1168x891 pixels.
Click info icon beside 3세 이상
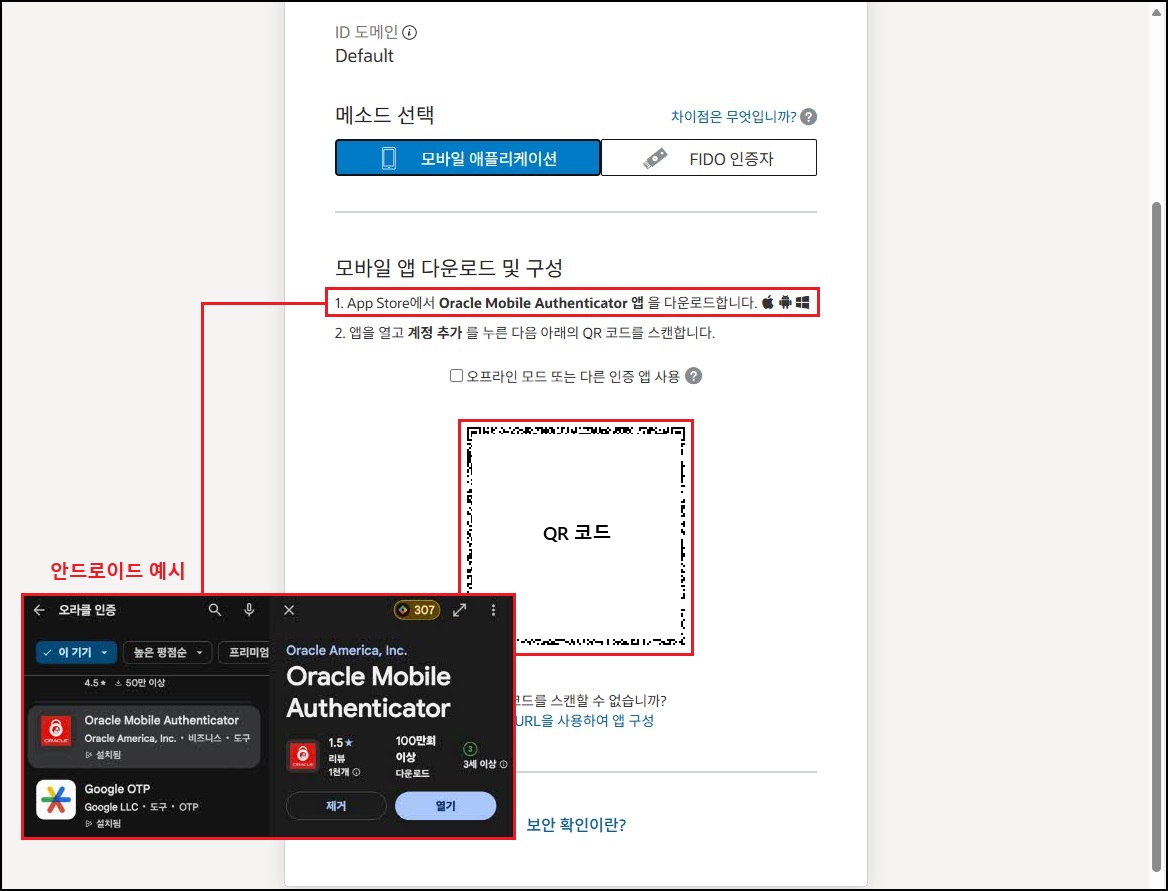coord(504,764)
